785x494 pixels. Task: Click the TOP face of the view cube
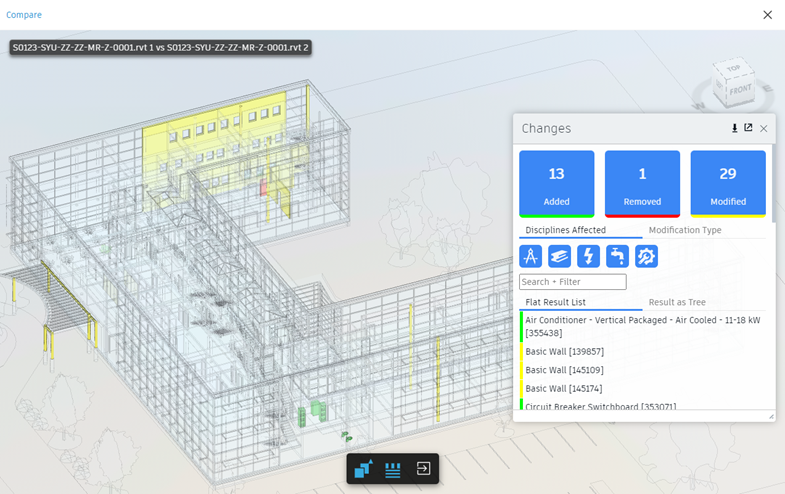tap(733, 68)
